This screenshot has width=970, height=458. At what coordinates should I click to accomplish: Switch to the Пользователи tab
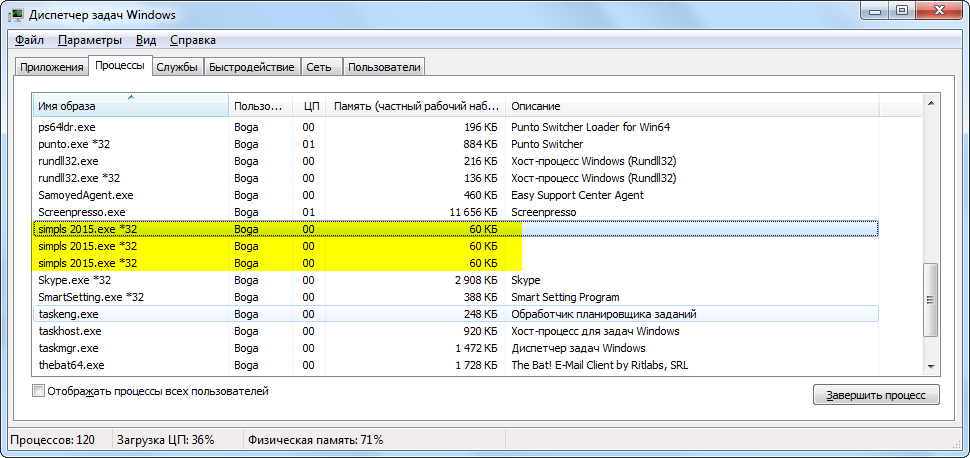tap(384, 67)
